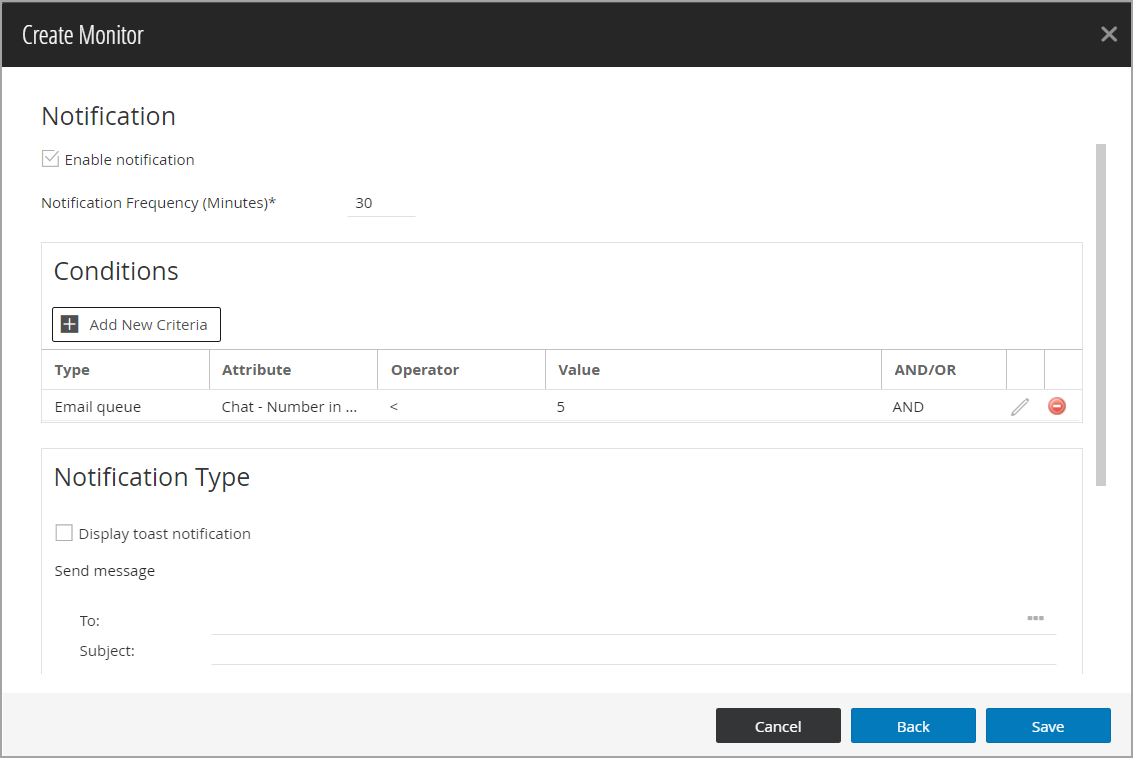Open address picker via ellipsis next to To field

[x=1035, y=618]
